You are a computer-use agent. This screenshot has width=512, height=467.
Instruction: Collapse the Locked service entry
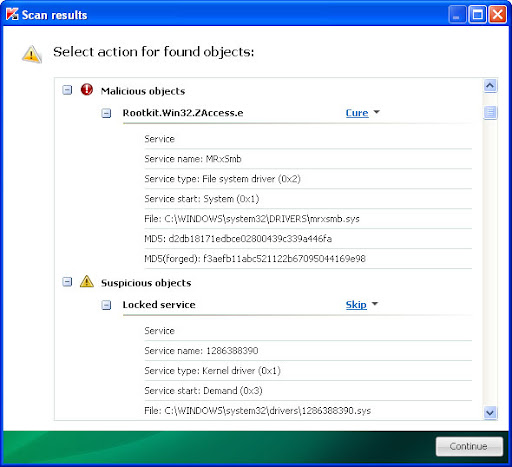click(106, 305)
